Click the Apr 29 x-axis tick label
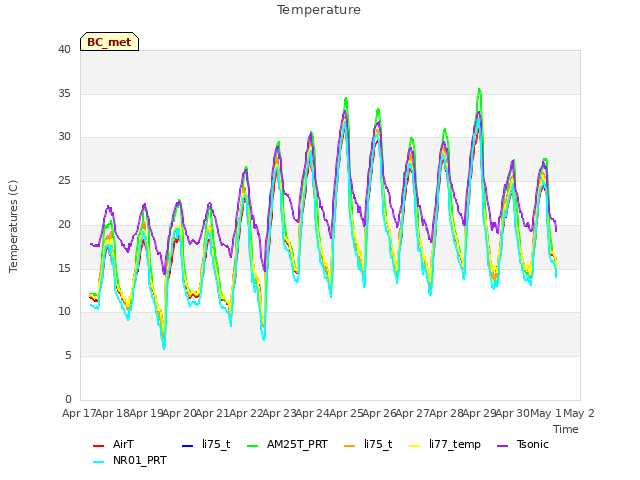This screenshot has height=480, width=640. click(x=479, y=413)
